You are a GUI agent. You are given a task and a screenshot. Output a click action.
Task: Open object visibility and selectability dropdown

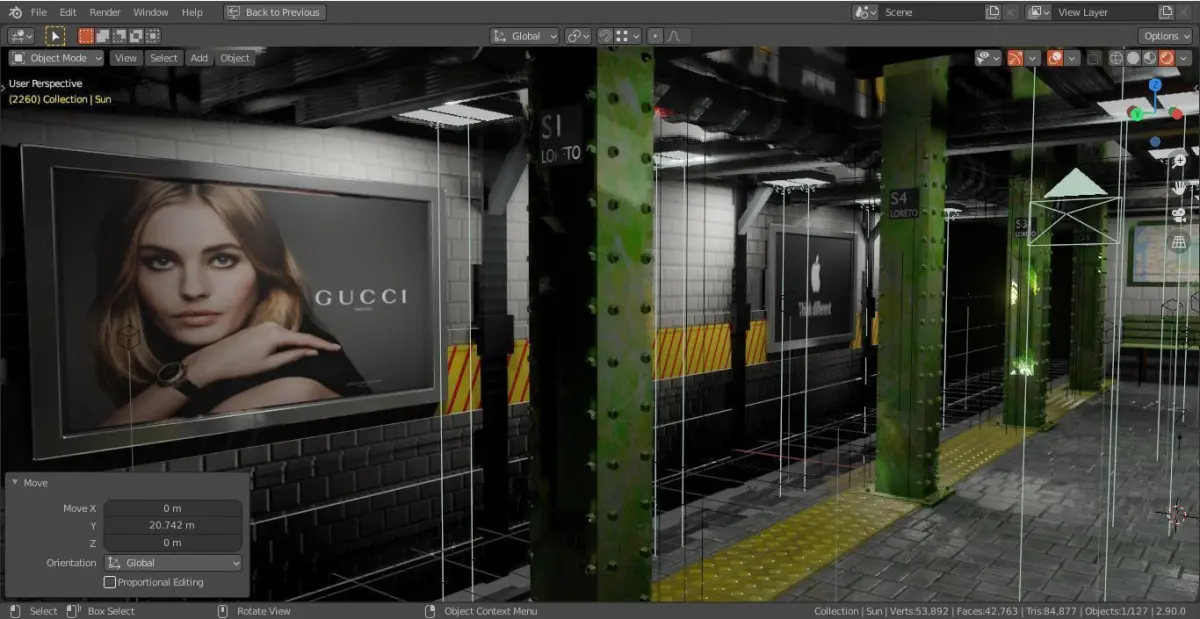pyautogui.click(x=988, y=58)
